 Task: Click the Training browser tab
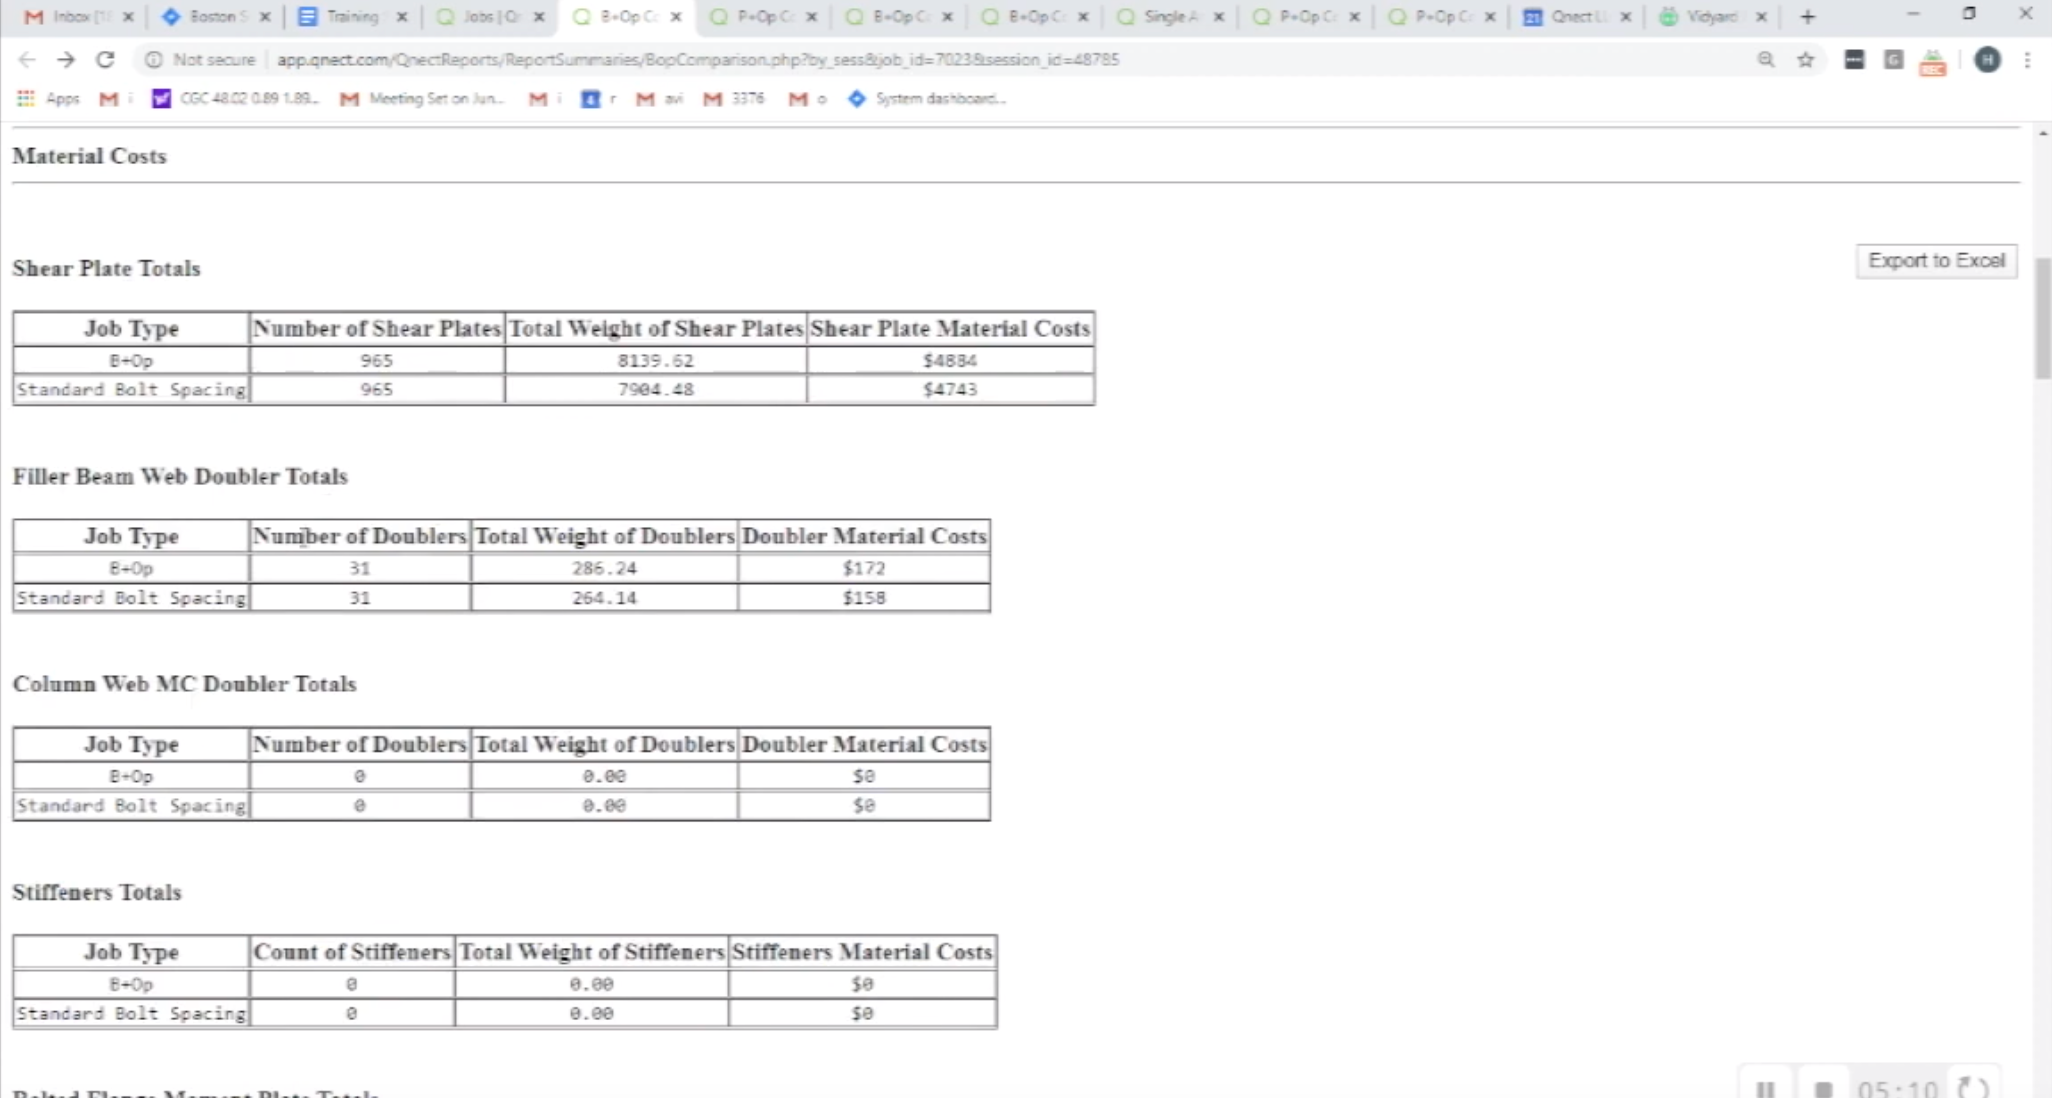coord(347,16)
